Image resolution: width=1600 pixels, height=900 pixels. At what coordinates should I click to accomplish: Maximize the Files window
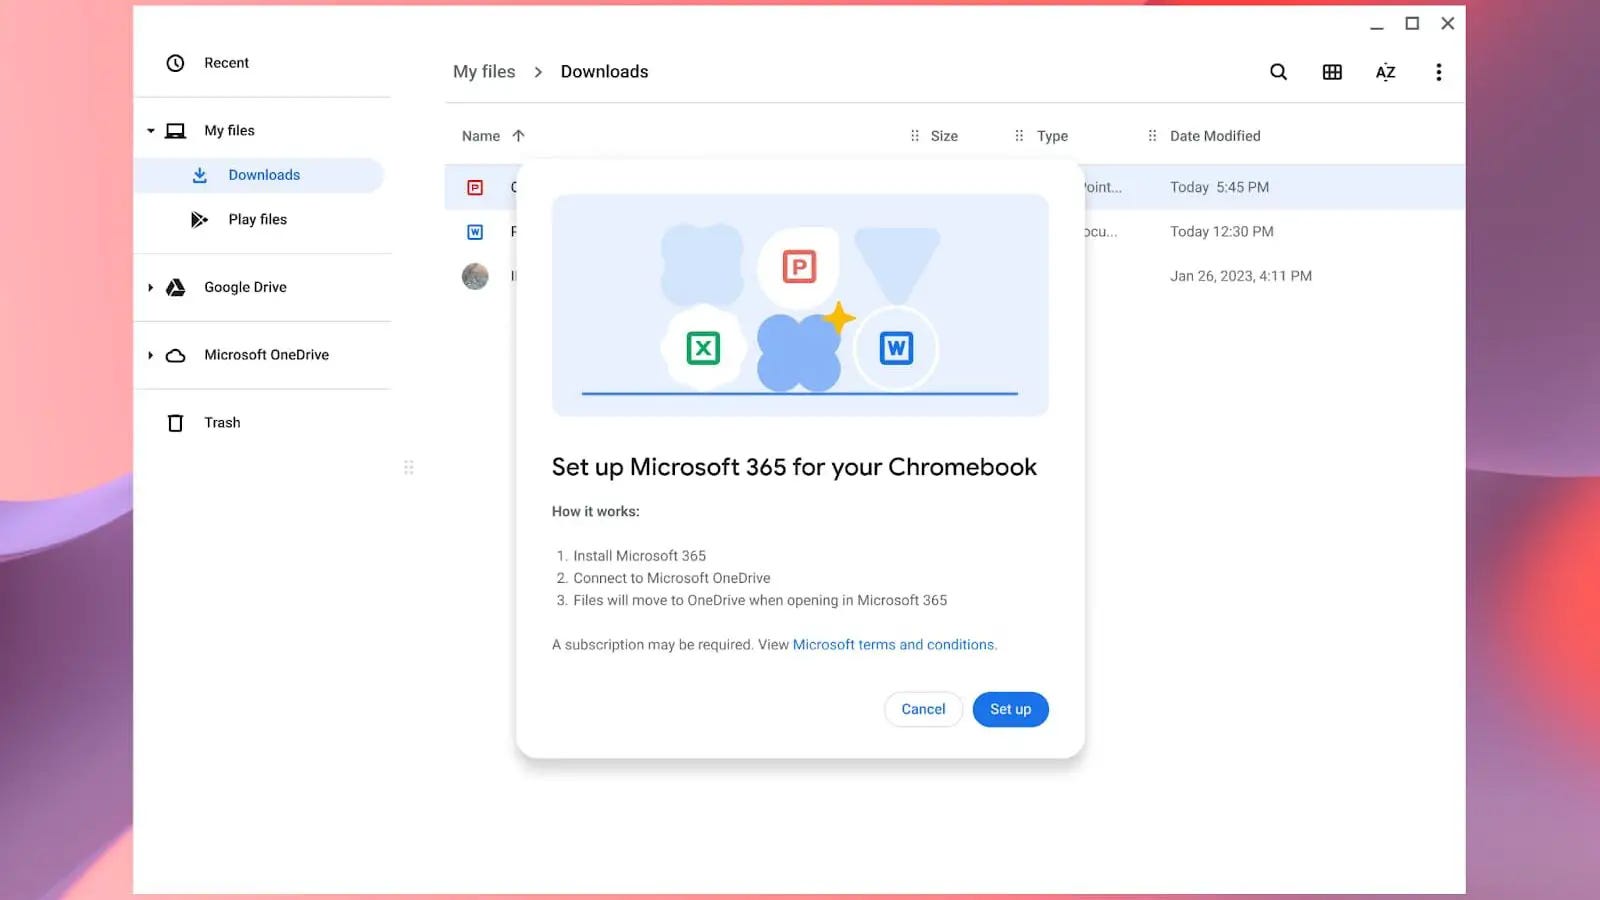(1412, 24)
